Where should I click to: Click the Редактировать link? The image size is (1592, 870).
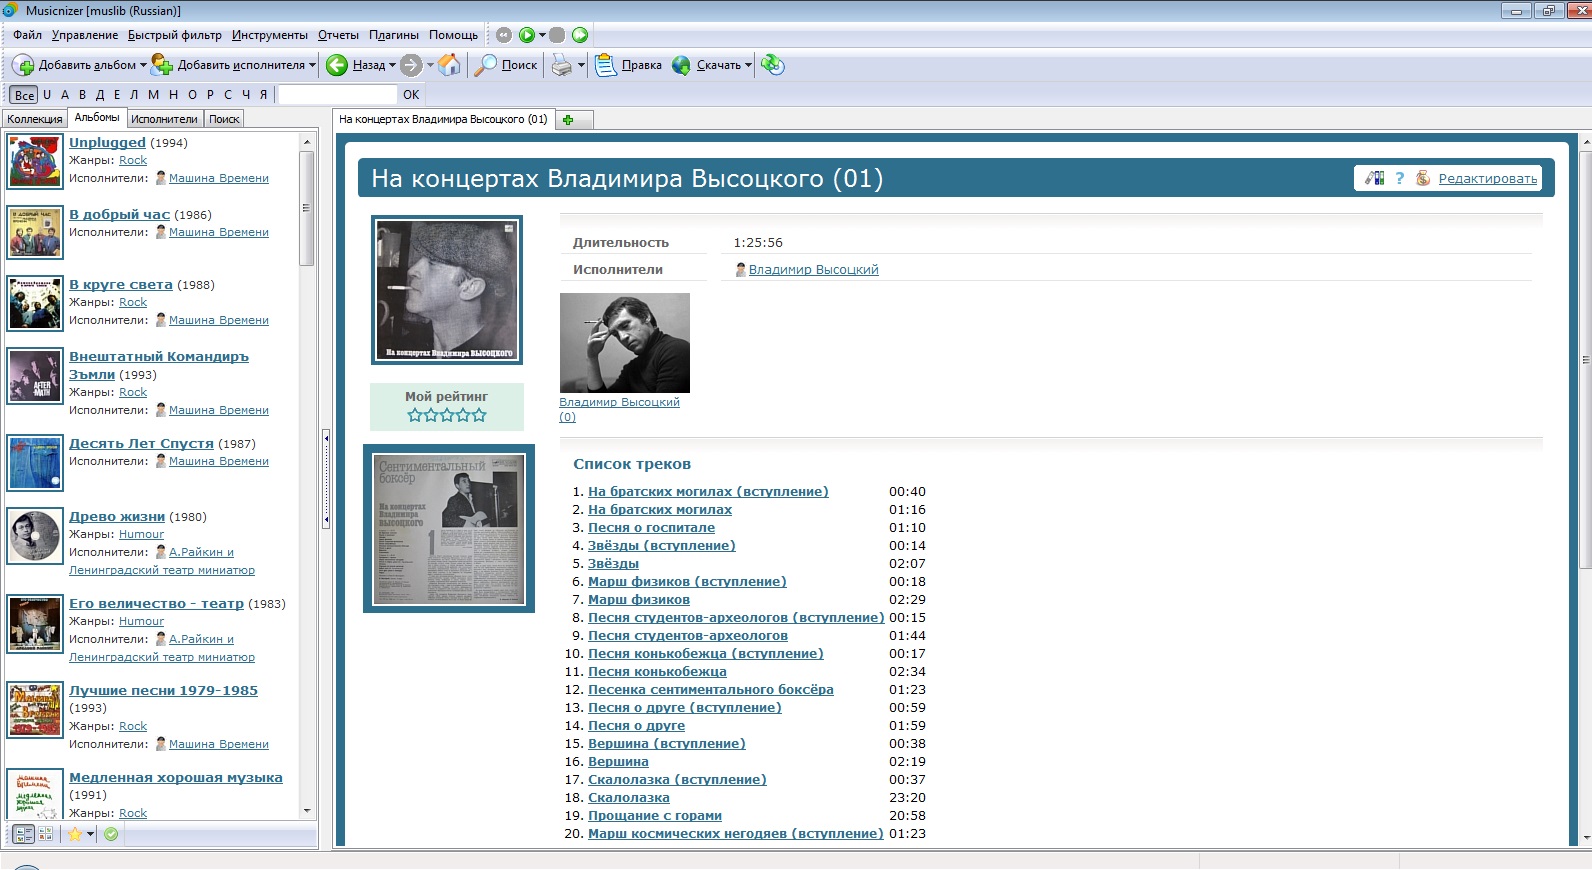click(x=1488, y=179)
